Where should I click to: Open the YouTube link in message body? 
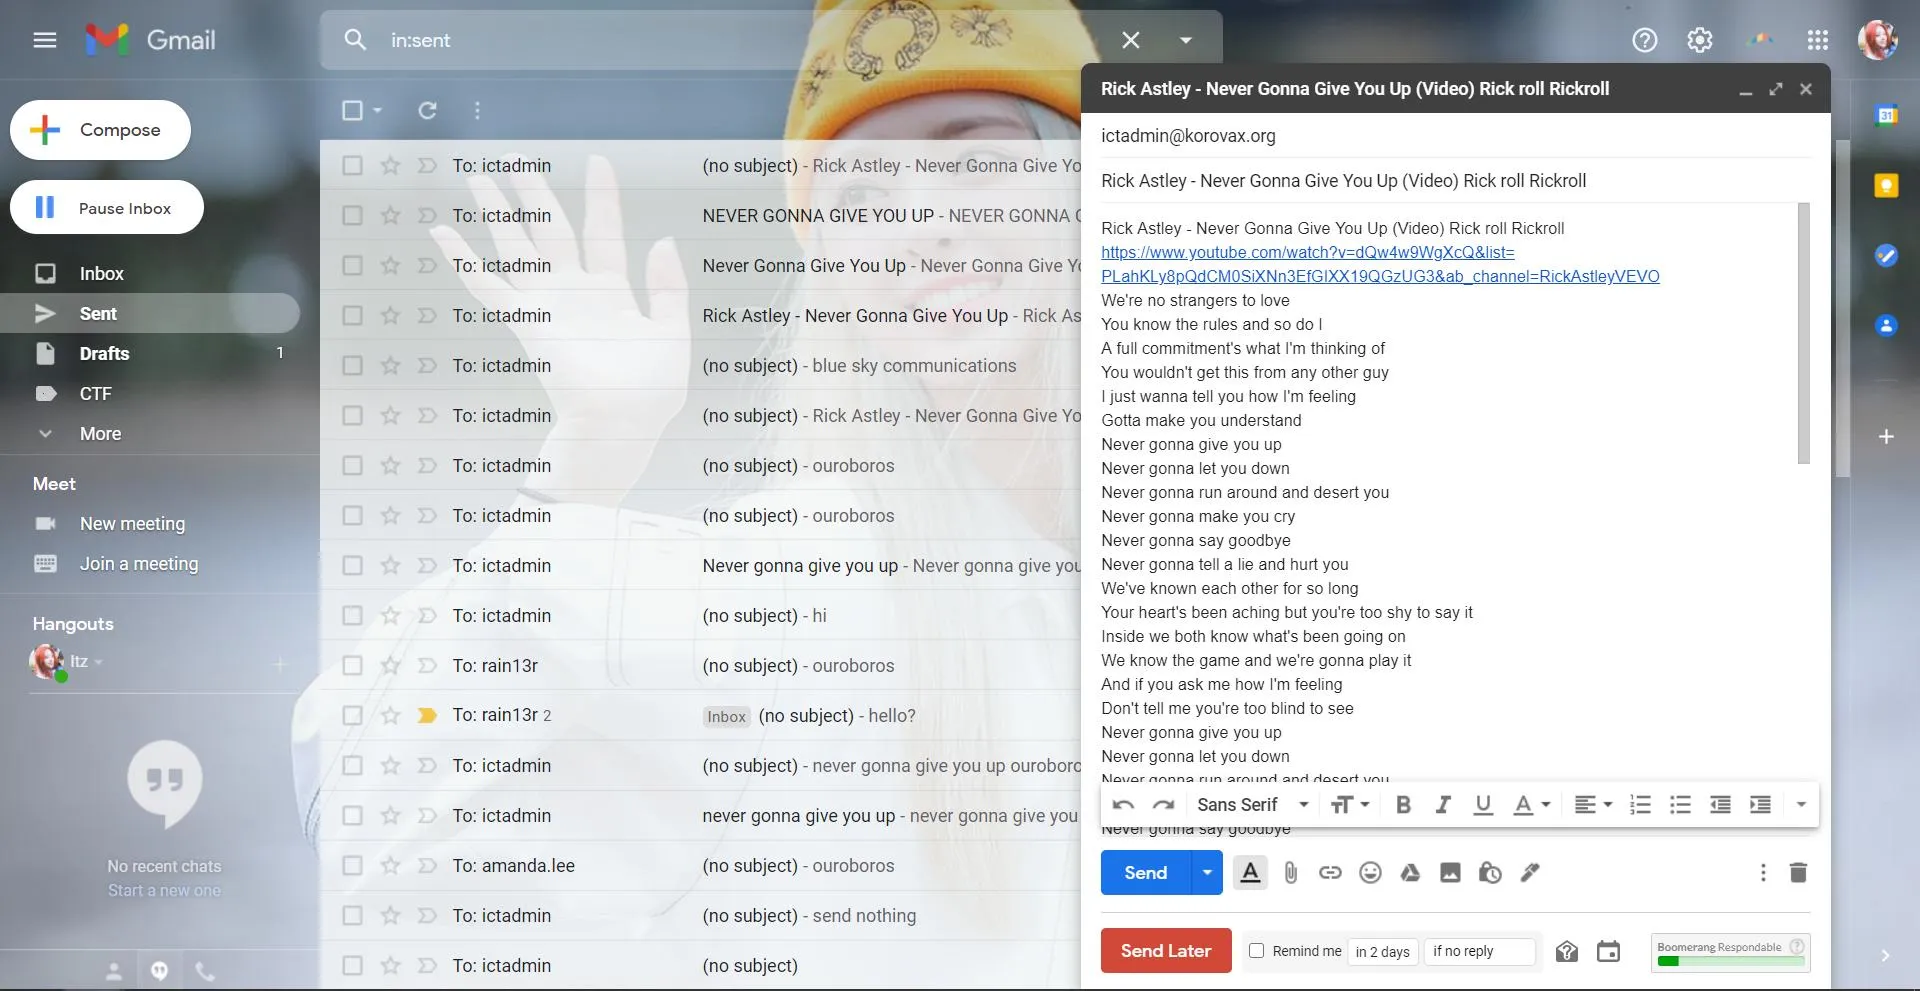1307,253
